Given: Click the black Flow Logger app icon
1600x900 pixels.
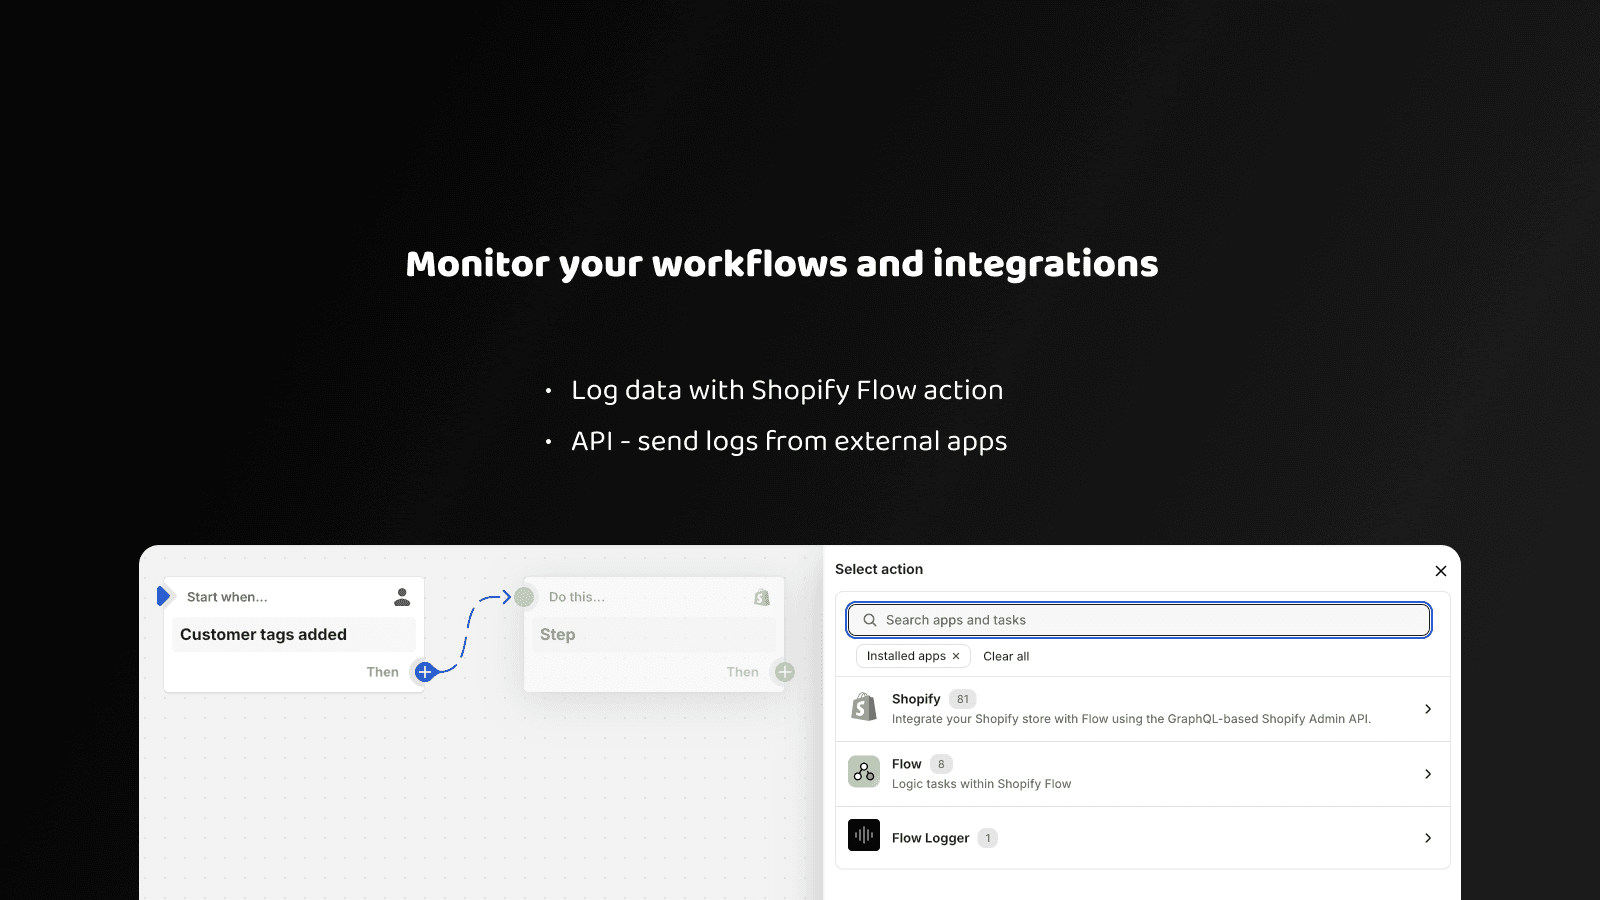Looking at the screenshot, I should tap(864, 835).
